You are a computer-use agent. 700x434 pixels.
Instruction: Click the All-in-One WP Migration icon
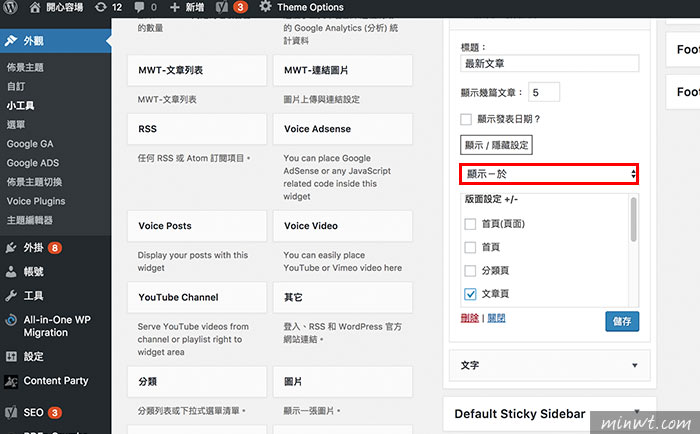11,320
